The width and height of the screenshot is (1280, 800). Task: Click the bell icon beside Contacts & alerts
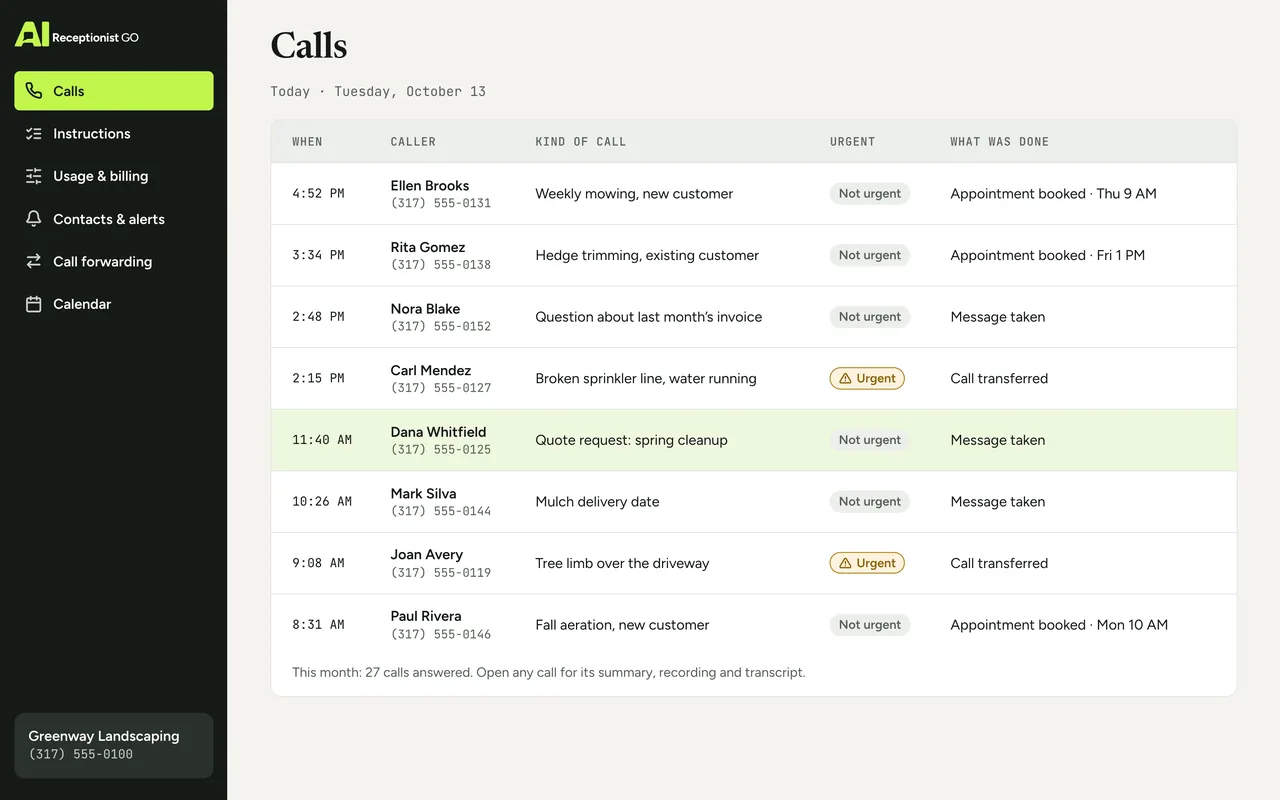tap(34, 219)
